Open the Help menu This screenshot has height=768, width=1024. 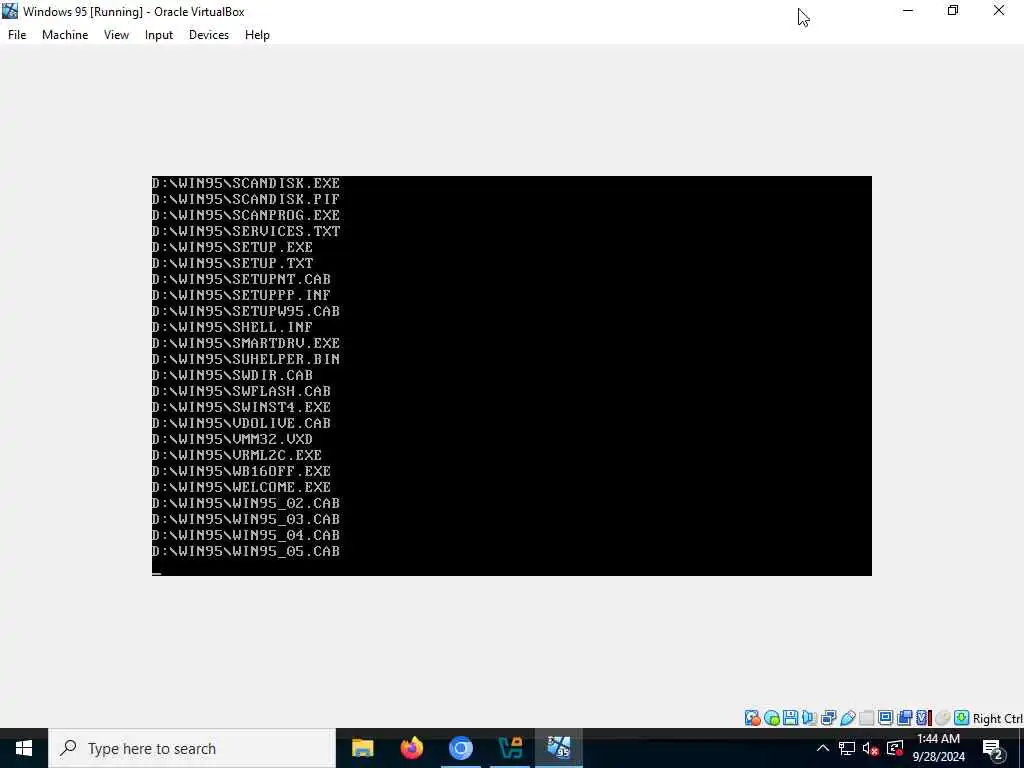pyautogui.click(x=257, y=35)
